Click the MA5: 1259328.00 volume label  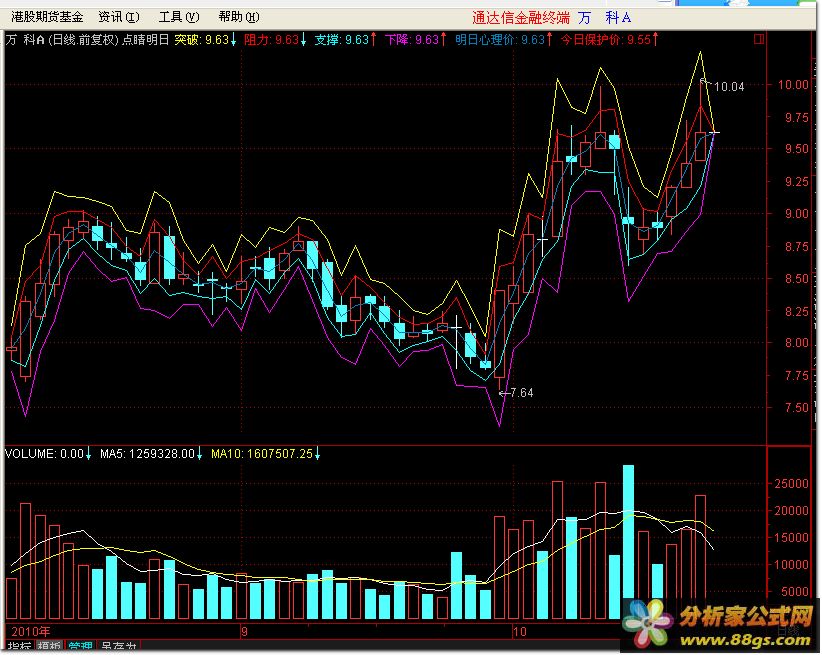point(152,454)
